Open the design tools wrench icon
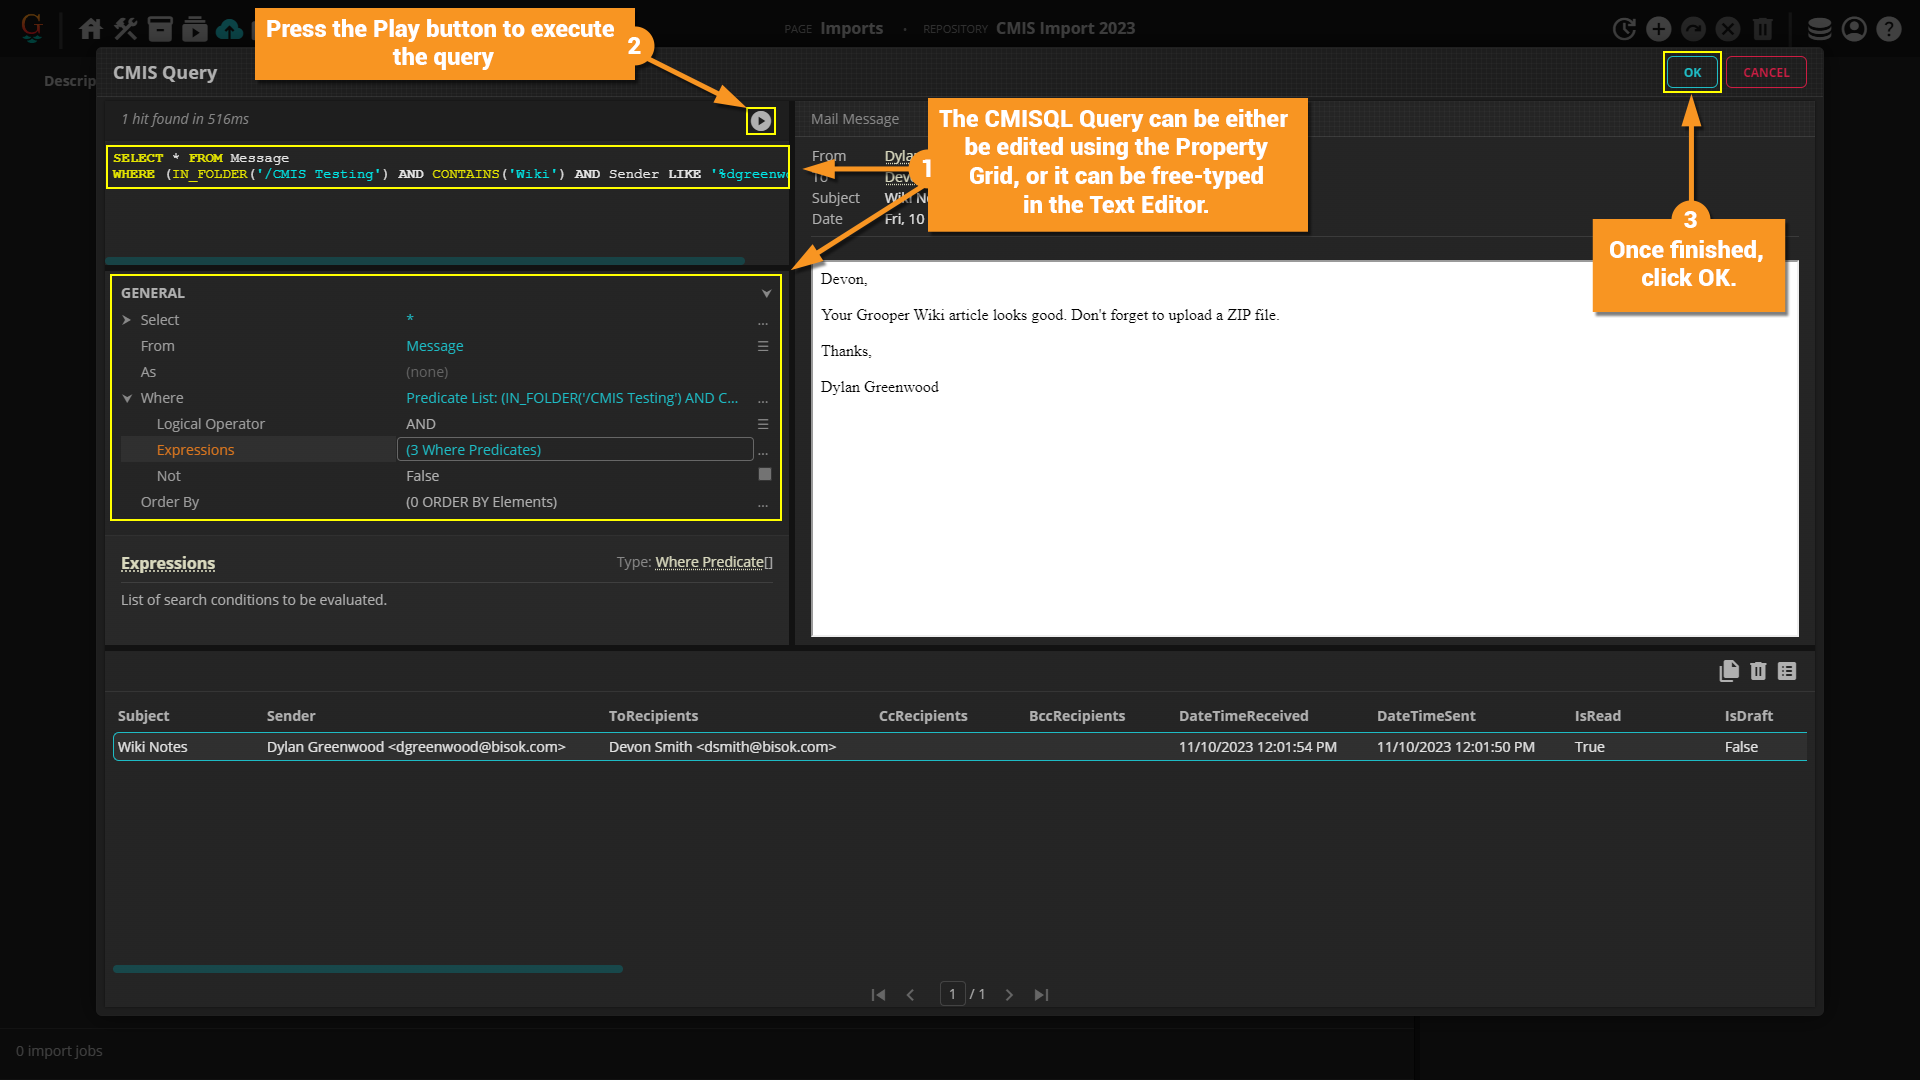1920x1080 pixels. [x=126, y=29]
